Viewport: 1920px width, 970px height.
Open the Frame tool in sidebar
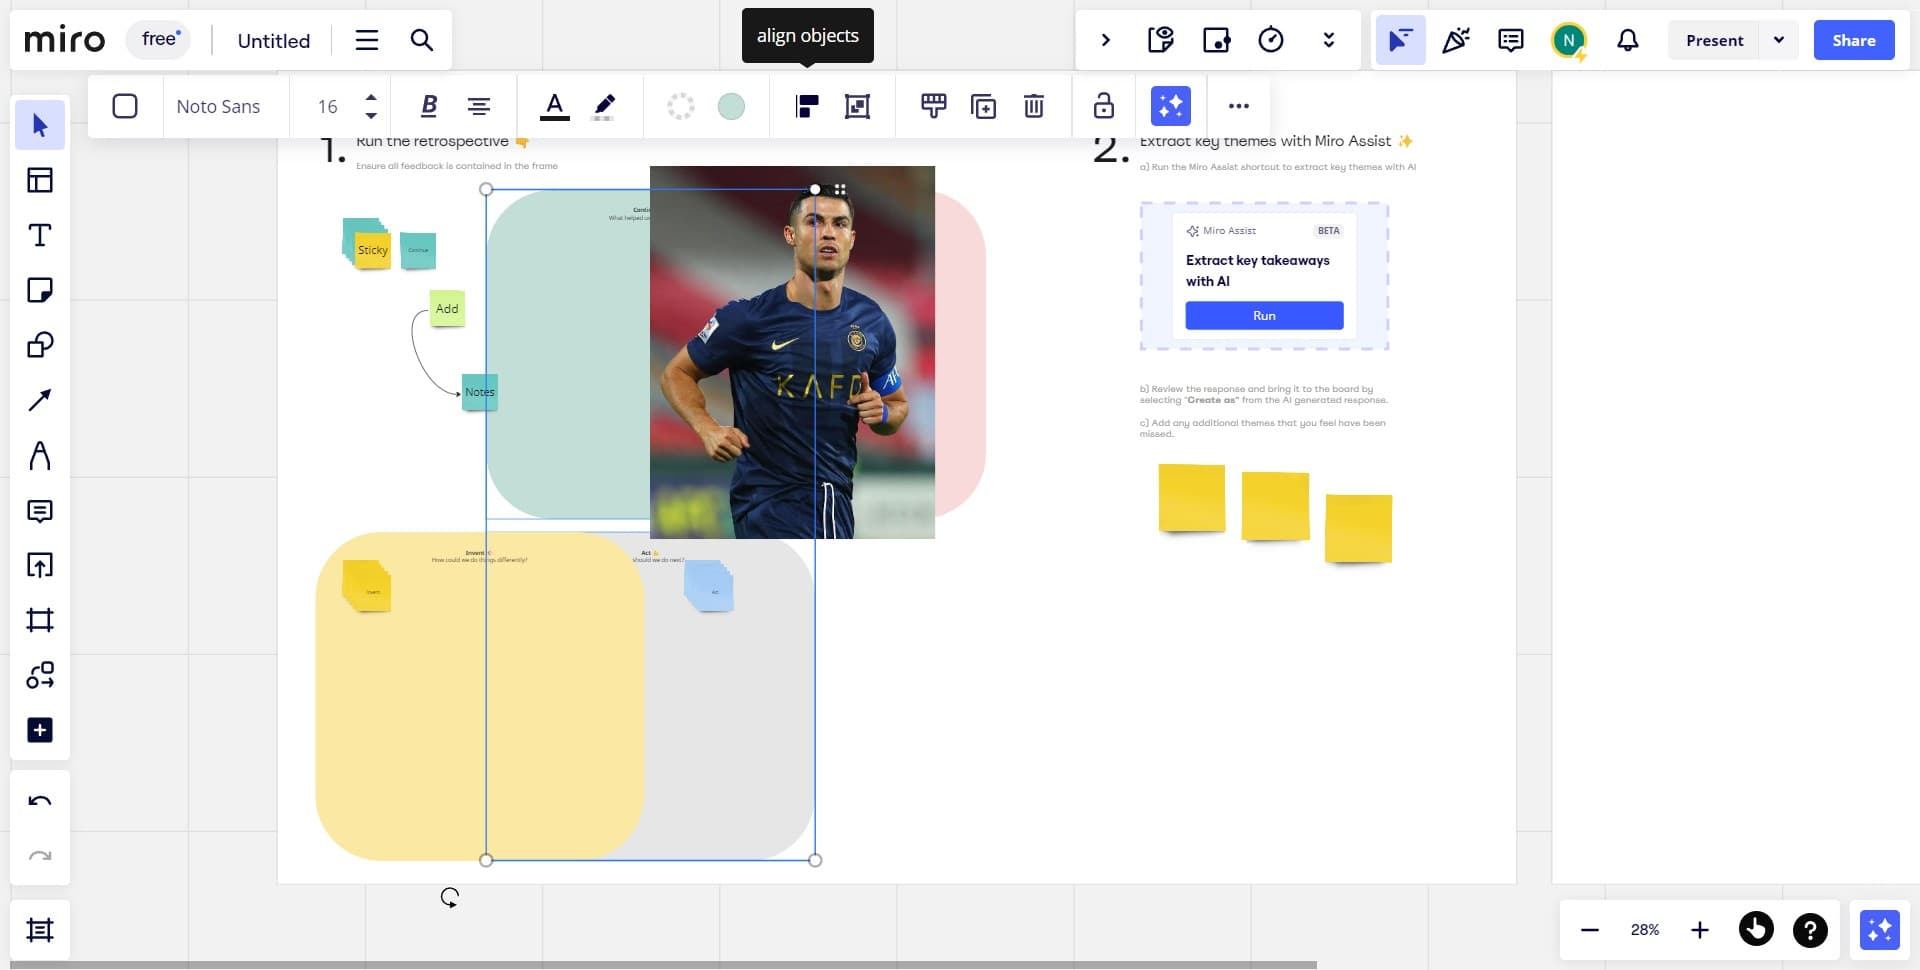(x=40, y=620)
